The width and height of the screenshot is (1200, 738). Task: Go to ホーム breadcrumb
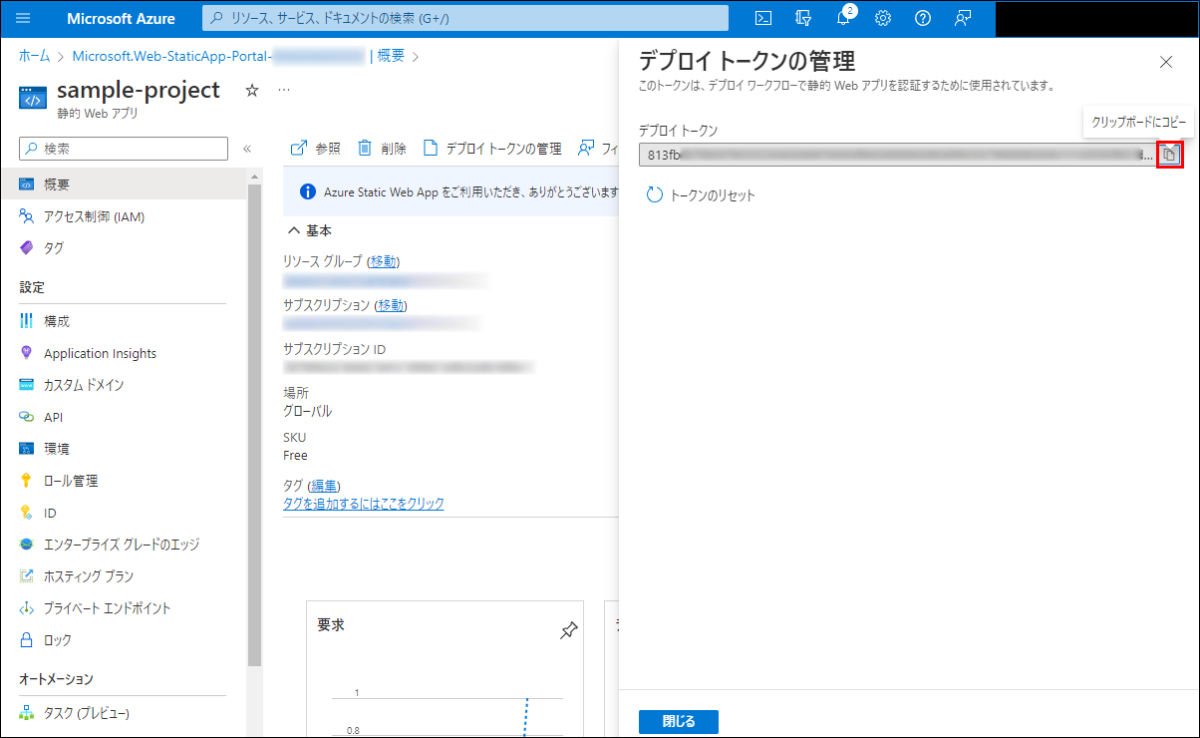click(x=35, y=56)
